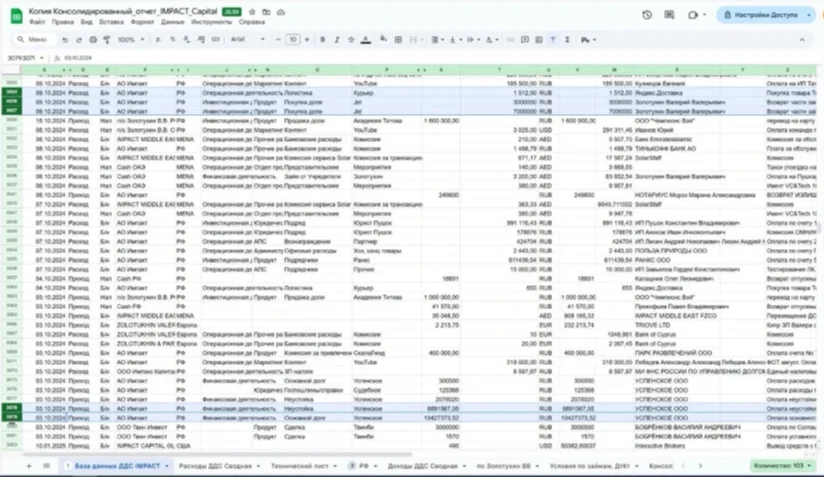Open the Количество: 103 summary dropdown

point(782,466)
